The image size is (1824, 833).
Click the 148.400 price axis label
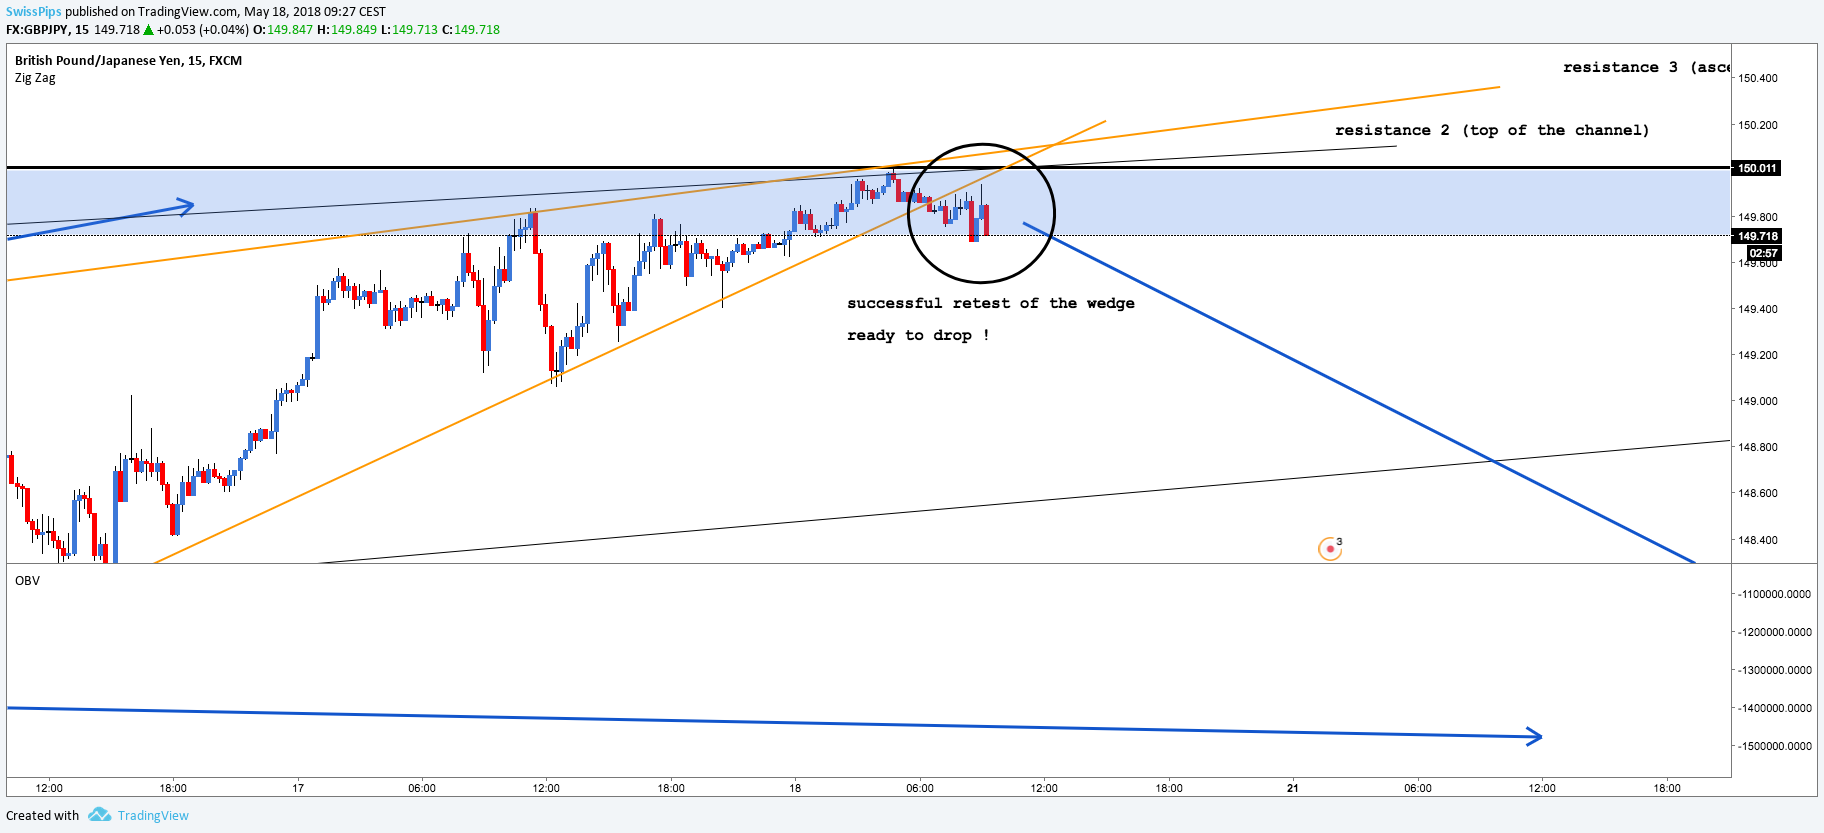tap(1758, 540)
